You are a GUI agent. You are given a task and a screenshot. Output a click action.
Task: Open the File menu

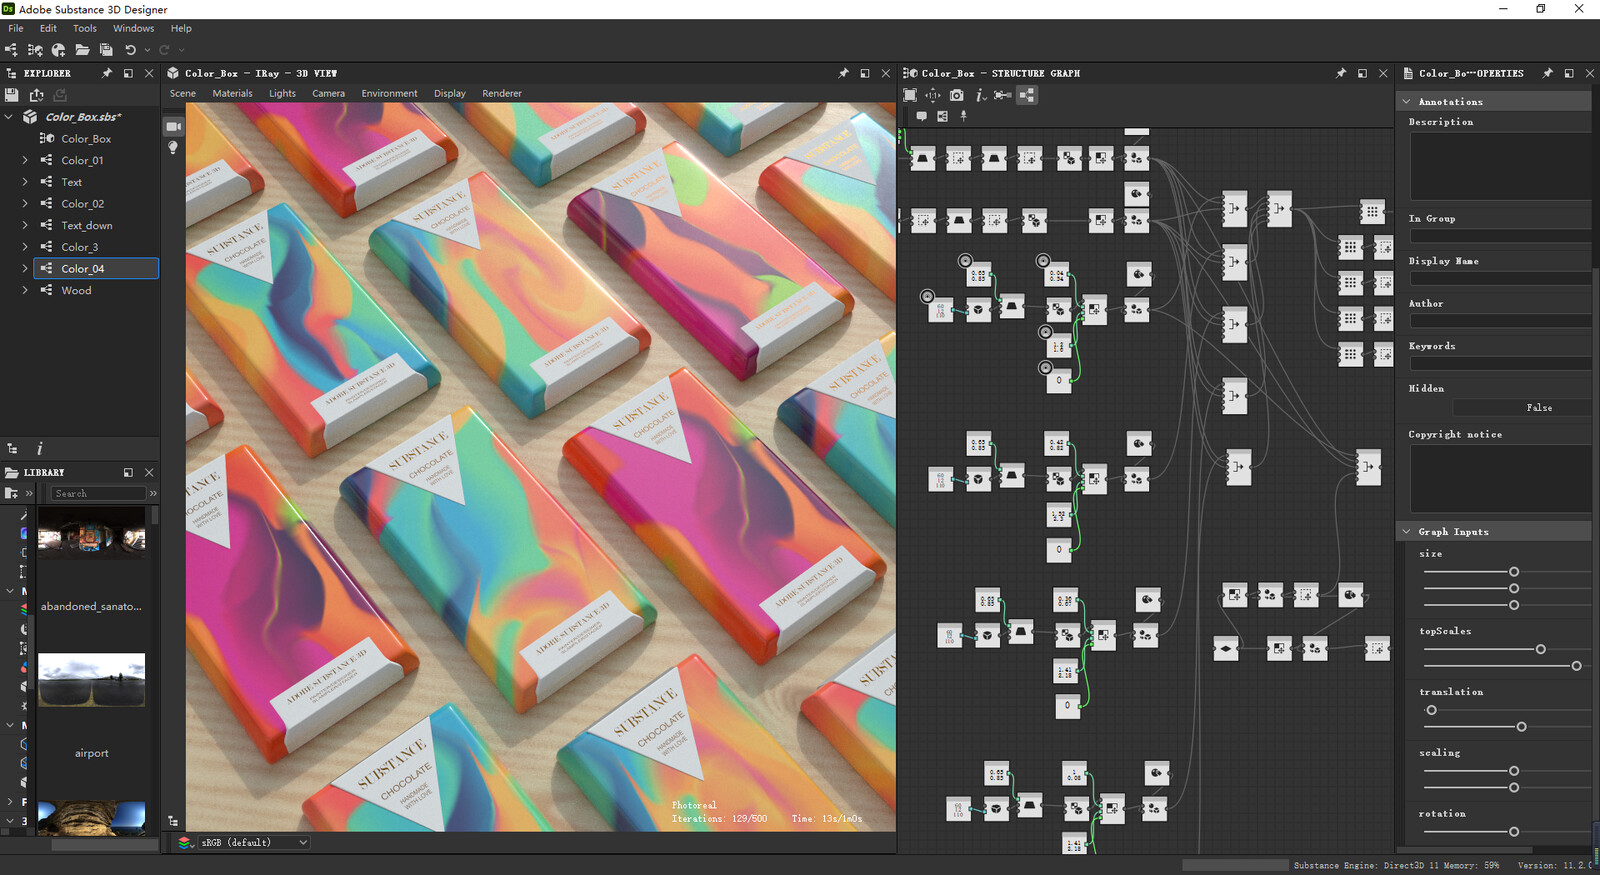(x=16, y=28)
